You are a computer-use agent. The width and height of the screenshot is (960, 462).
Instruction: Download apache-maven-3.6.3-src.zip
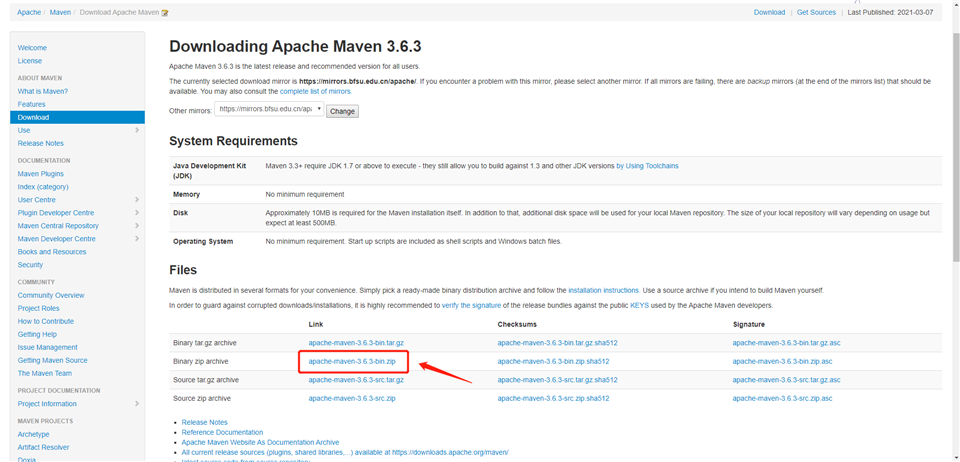point(352,398)
